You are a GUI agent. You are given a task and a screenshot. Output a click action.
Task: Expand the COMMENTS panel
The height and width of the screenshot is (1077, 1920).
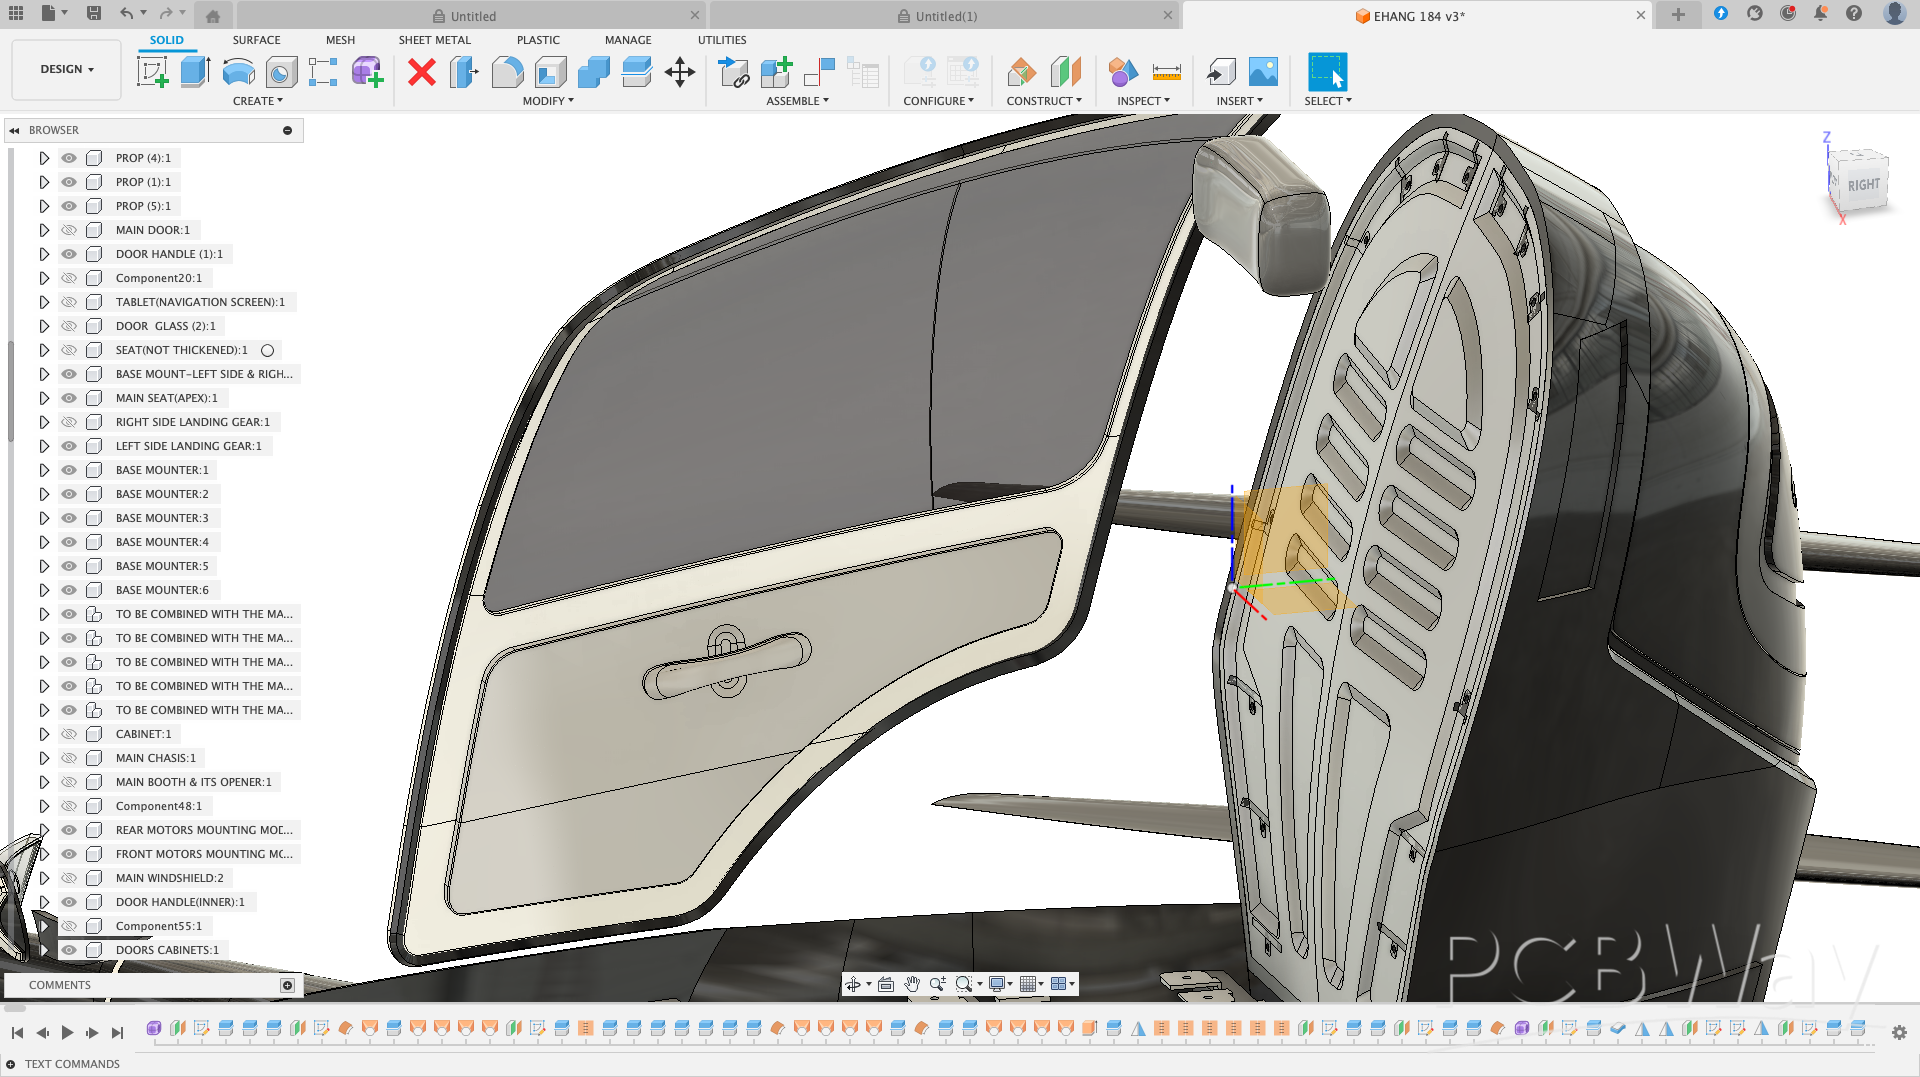(287, 985)
